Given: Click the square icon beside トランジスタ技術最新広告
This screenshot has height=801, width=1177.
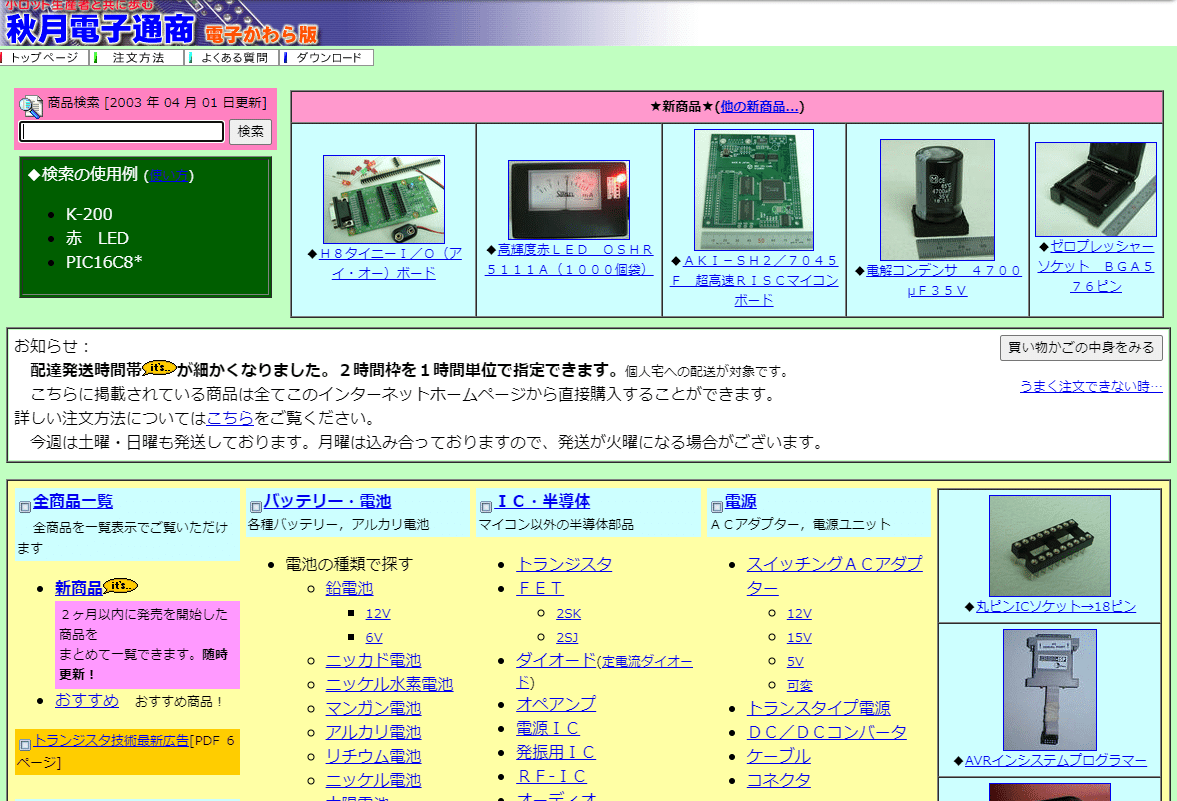Looking at the screenshot, I should click(x=25, y=745).
